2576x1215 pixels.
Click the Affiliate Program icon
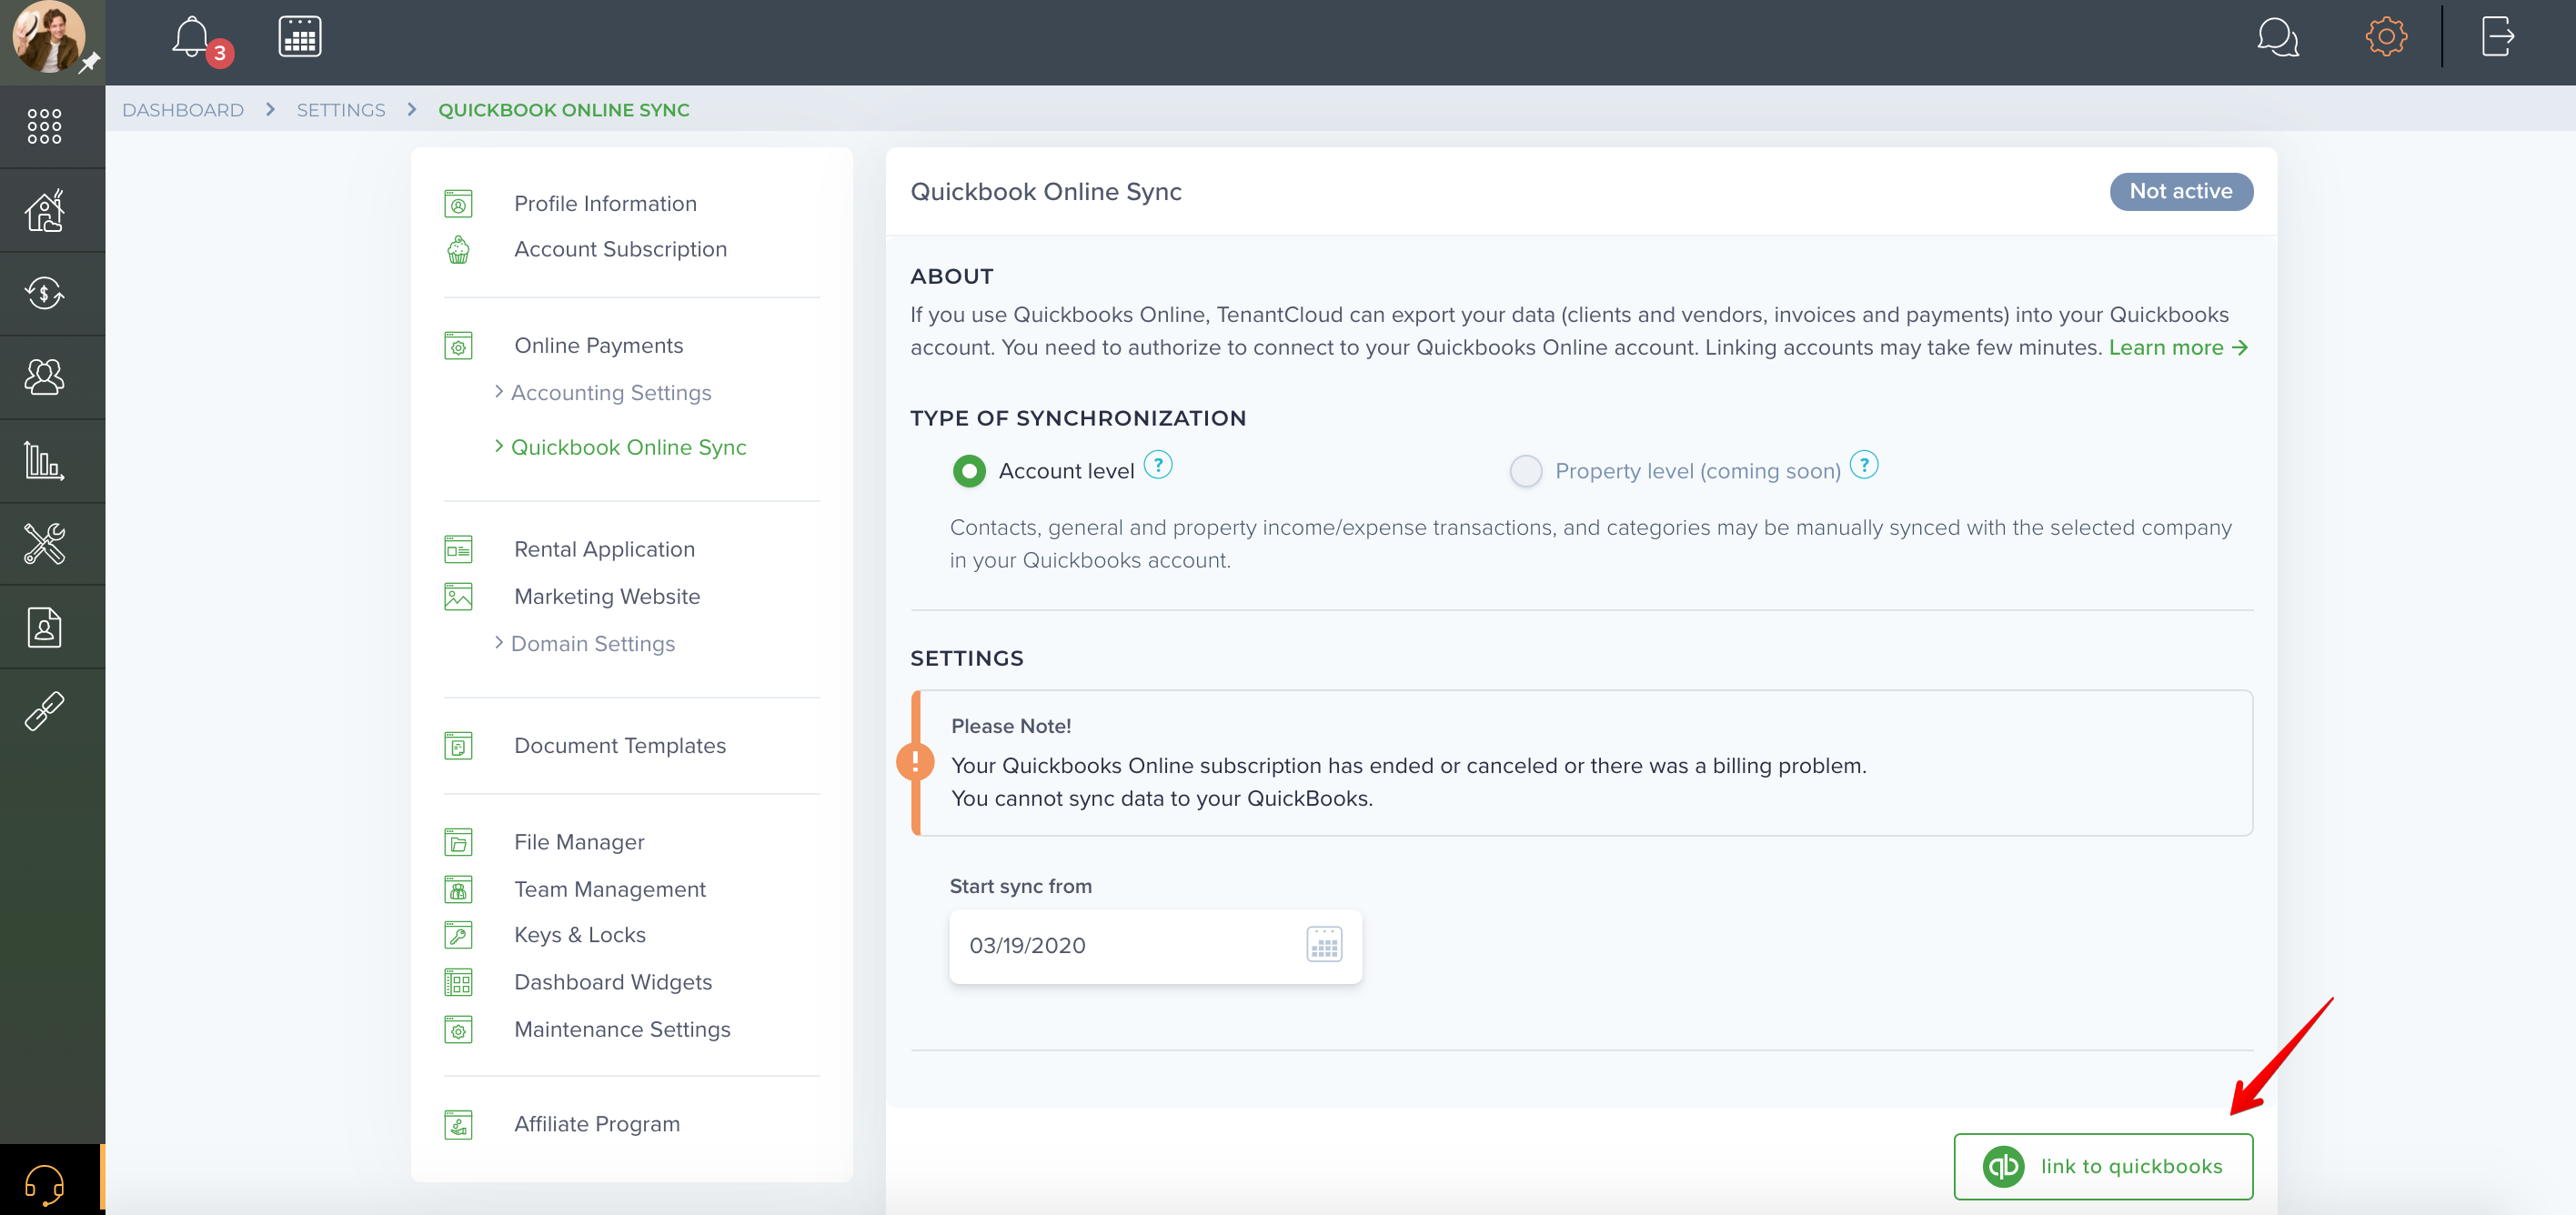458,1125
